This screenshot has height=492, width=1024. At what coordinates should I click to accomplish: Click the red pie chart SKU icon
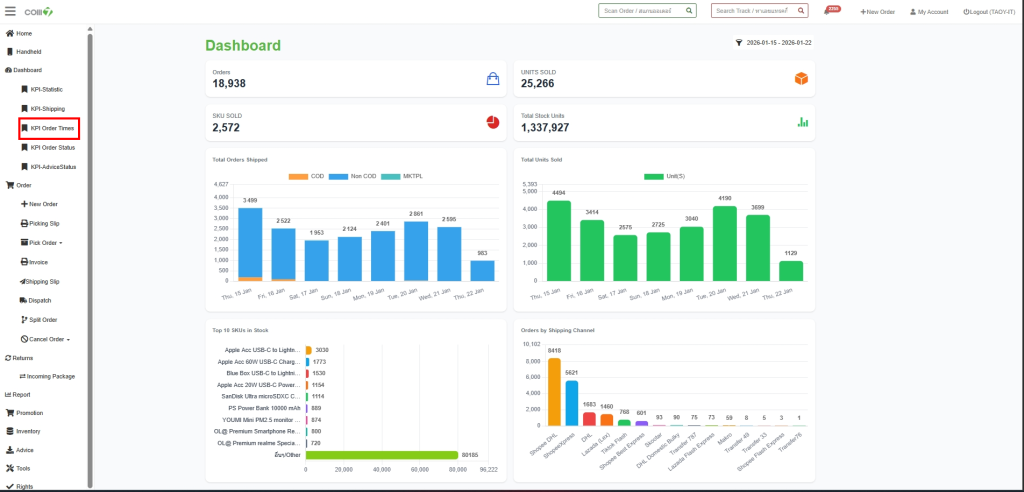point(492,122)
